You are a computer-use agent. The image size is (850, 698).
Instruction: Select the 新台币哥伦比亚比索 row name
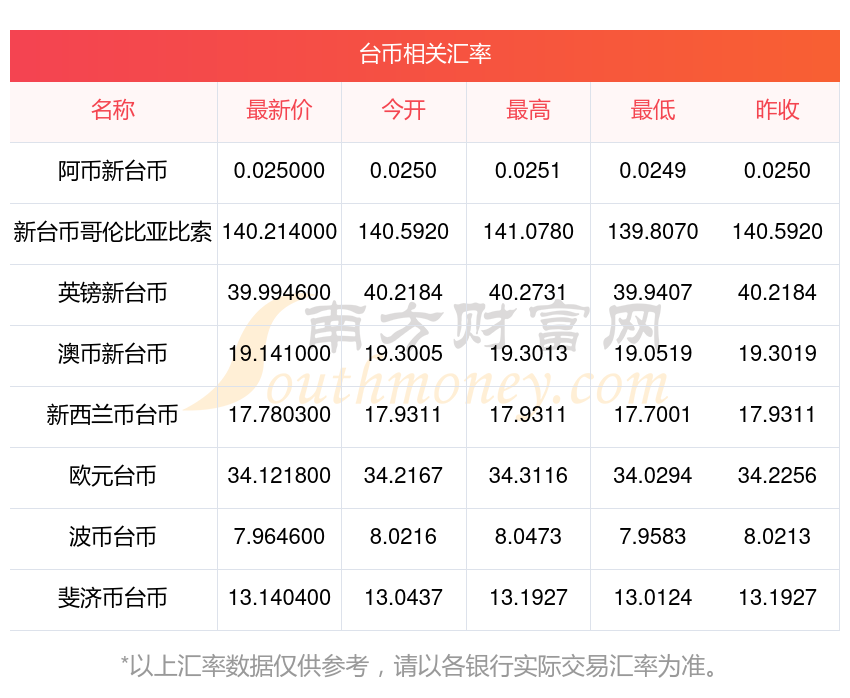coord(113,232)
